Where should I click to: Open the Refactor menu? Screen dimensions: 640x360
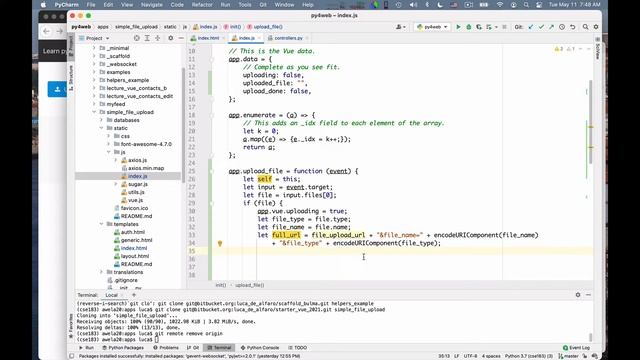[202, 5]
